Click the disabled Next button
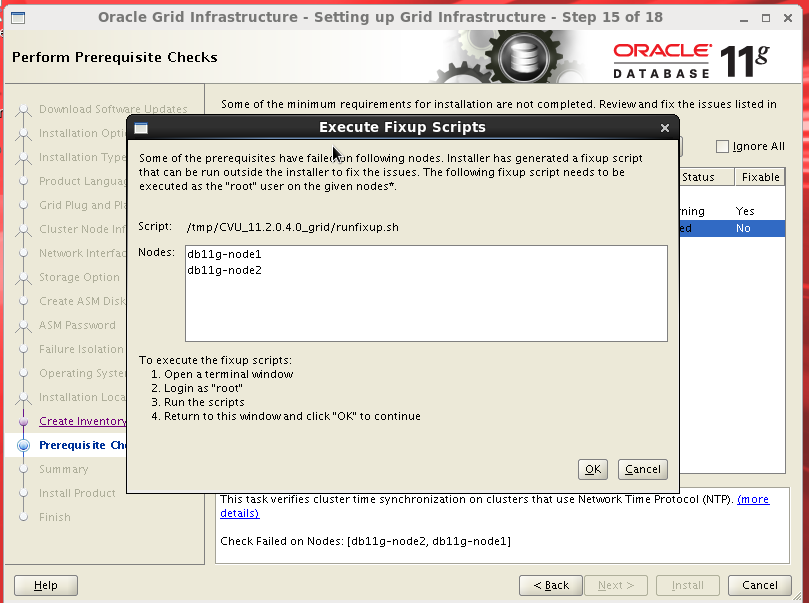This screenshot has width=809, height=603. pos(616,585)
